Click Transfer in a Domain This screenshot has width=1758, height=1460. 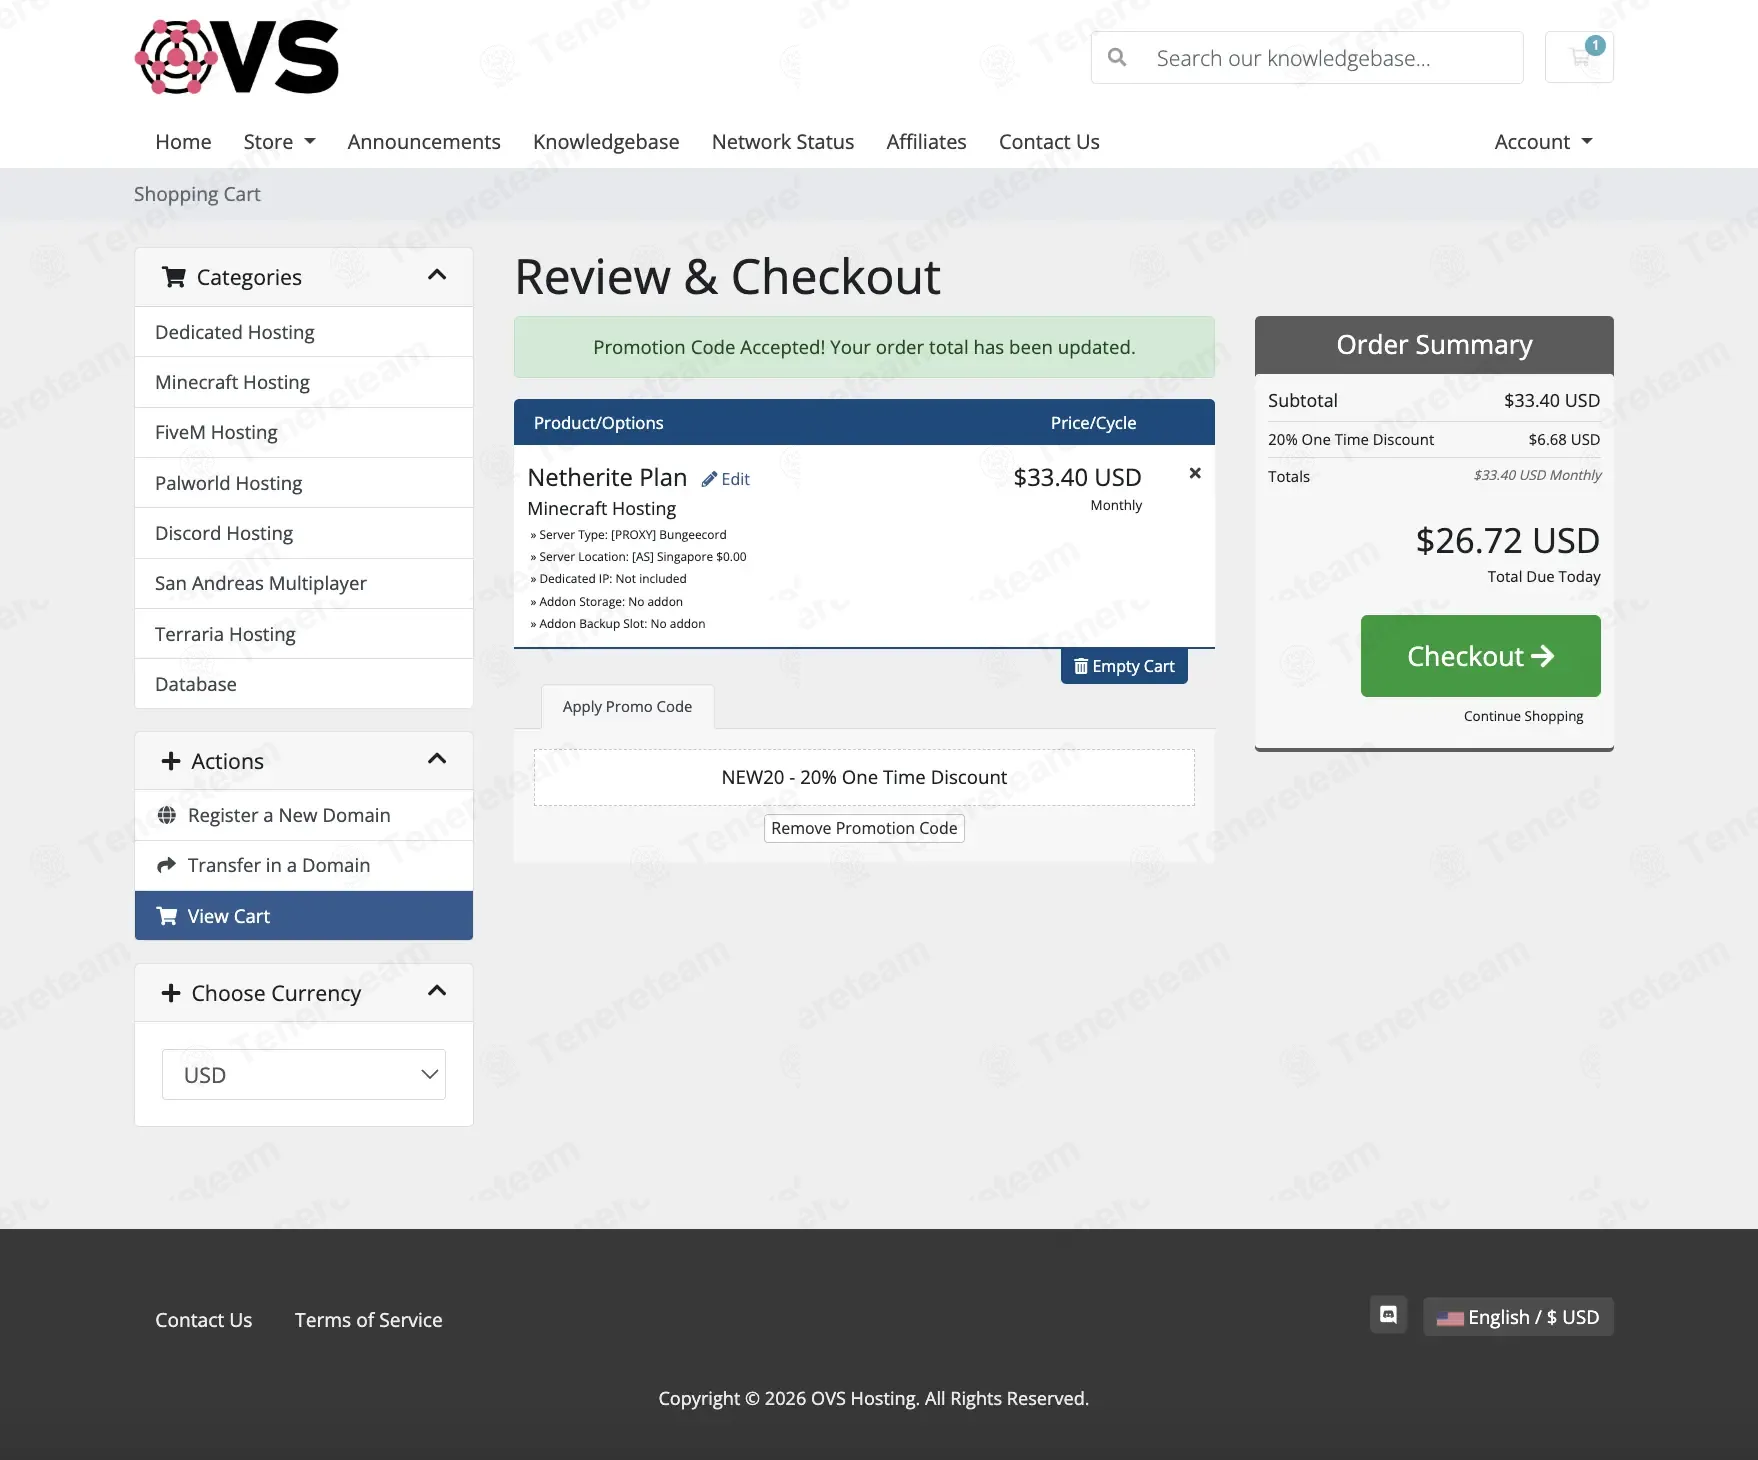click(x=304, y=865)
